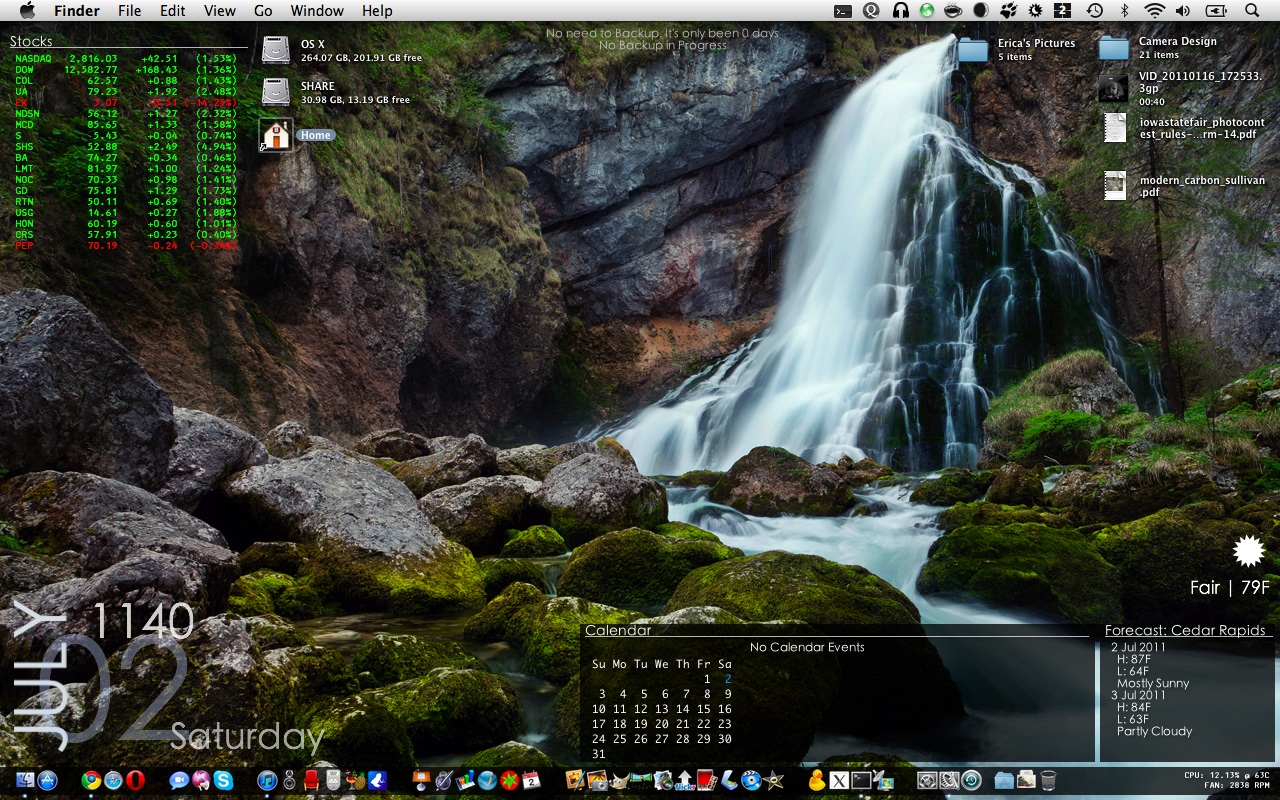Select the Camera Design folder on the desktop
The image size is (1280, 800).
pos(1114,47)
